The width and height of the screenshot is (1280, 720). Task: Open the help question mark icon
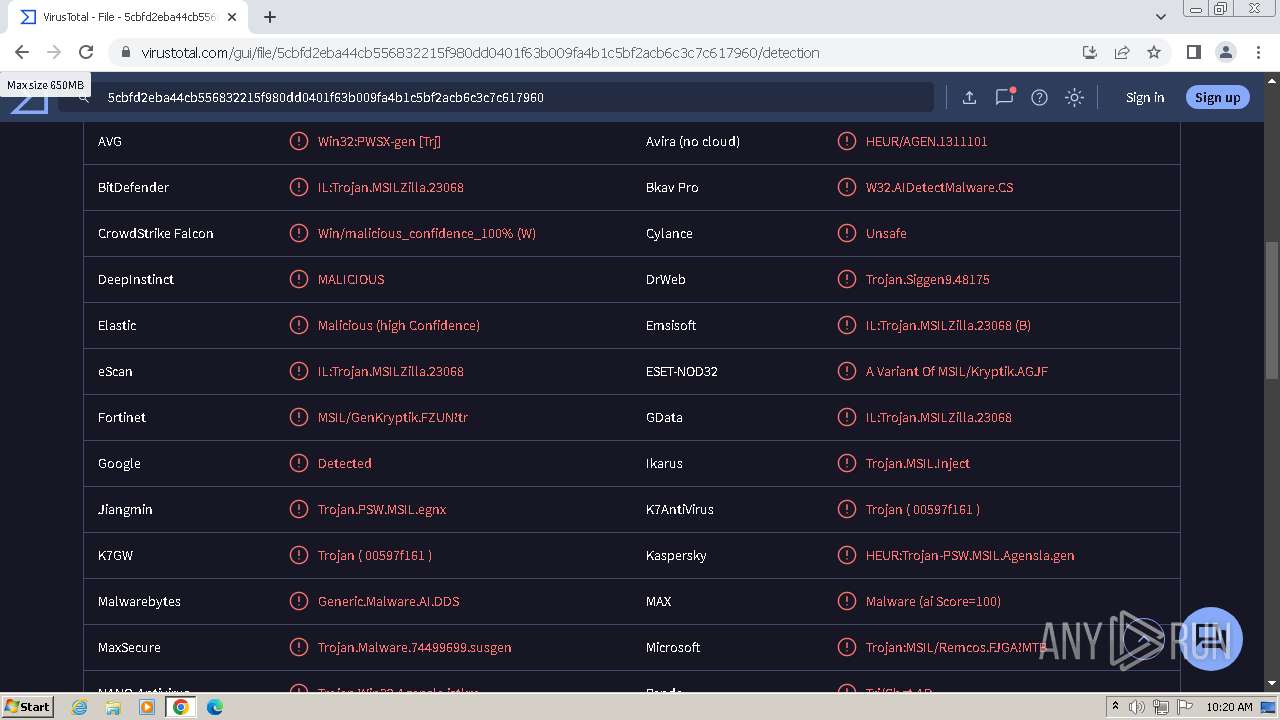point(1039,97)
